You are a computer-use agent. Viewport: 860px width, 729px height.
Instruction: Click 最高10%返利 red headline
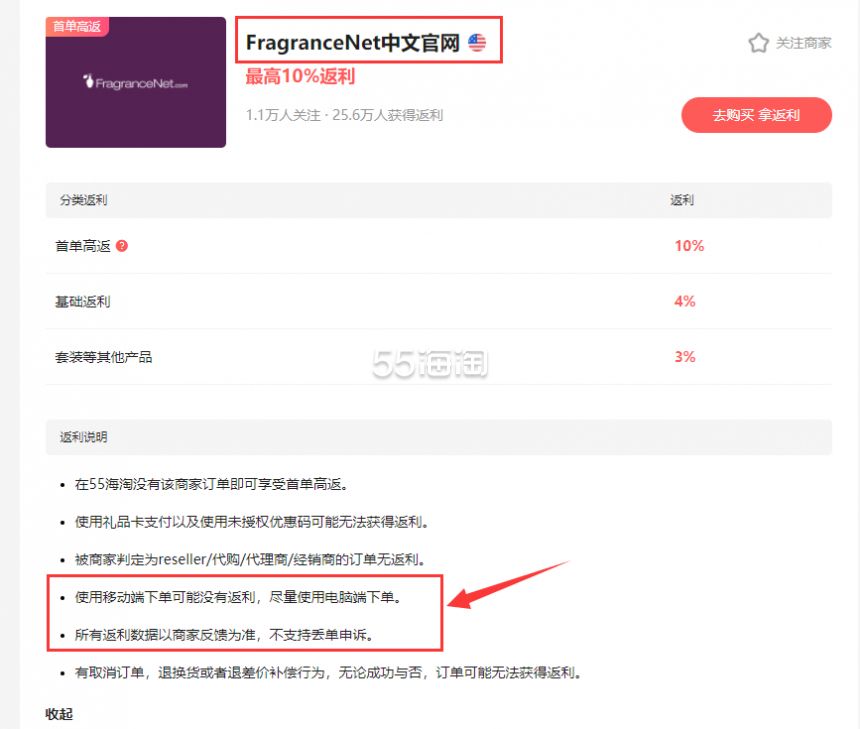[300, 76]
